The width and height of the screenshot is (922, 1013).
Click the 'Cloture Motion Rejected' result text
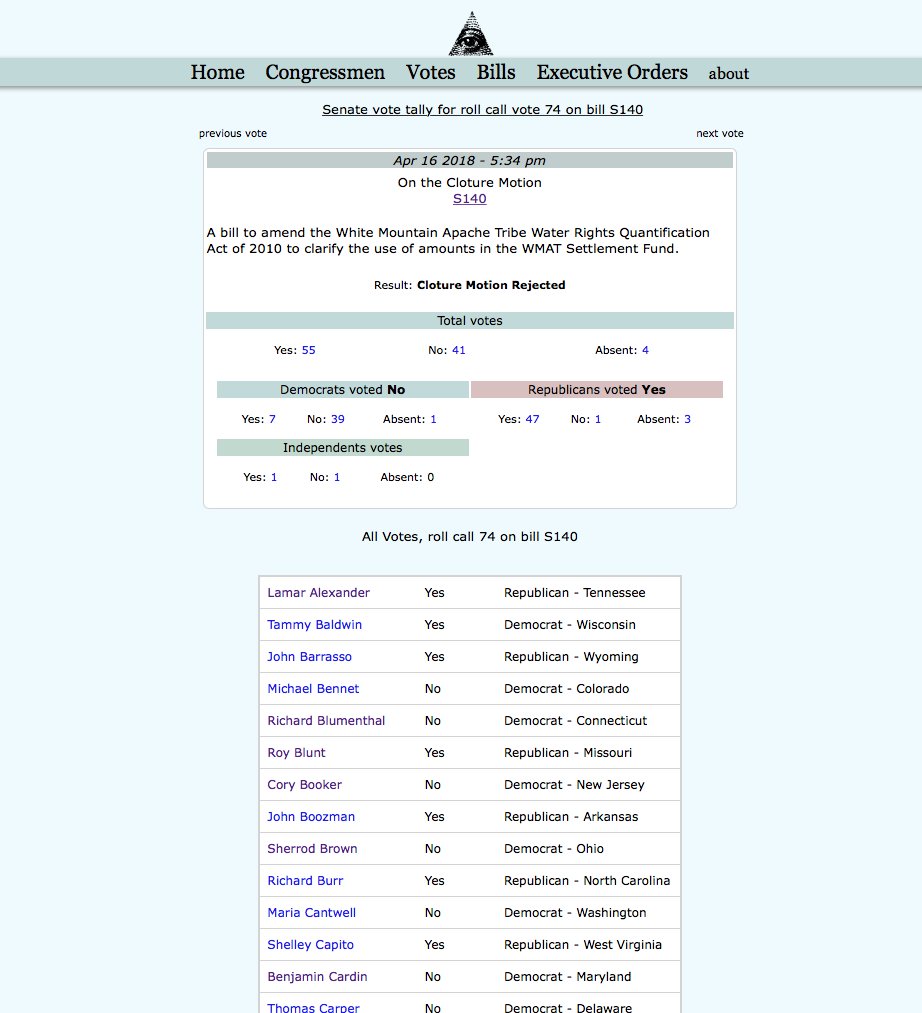click(x=491, y=285)
